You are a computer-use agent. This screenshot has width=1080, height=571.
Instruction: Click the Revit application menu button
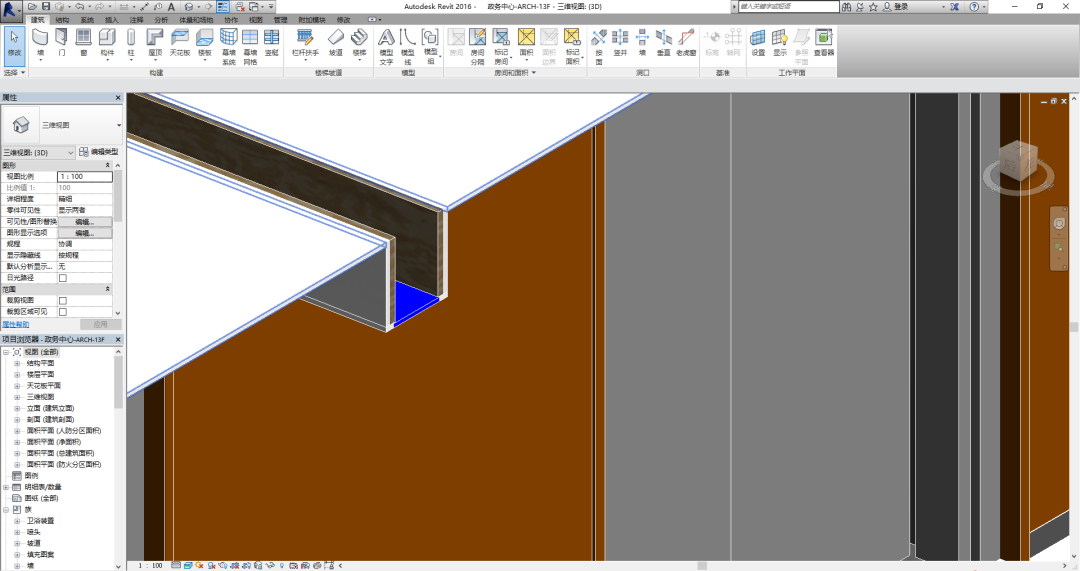[10, 10]
